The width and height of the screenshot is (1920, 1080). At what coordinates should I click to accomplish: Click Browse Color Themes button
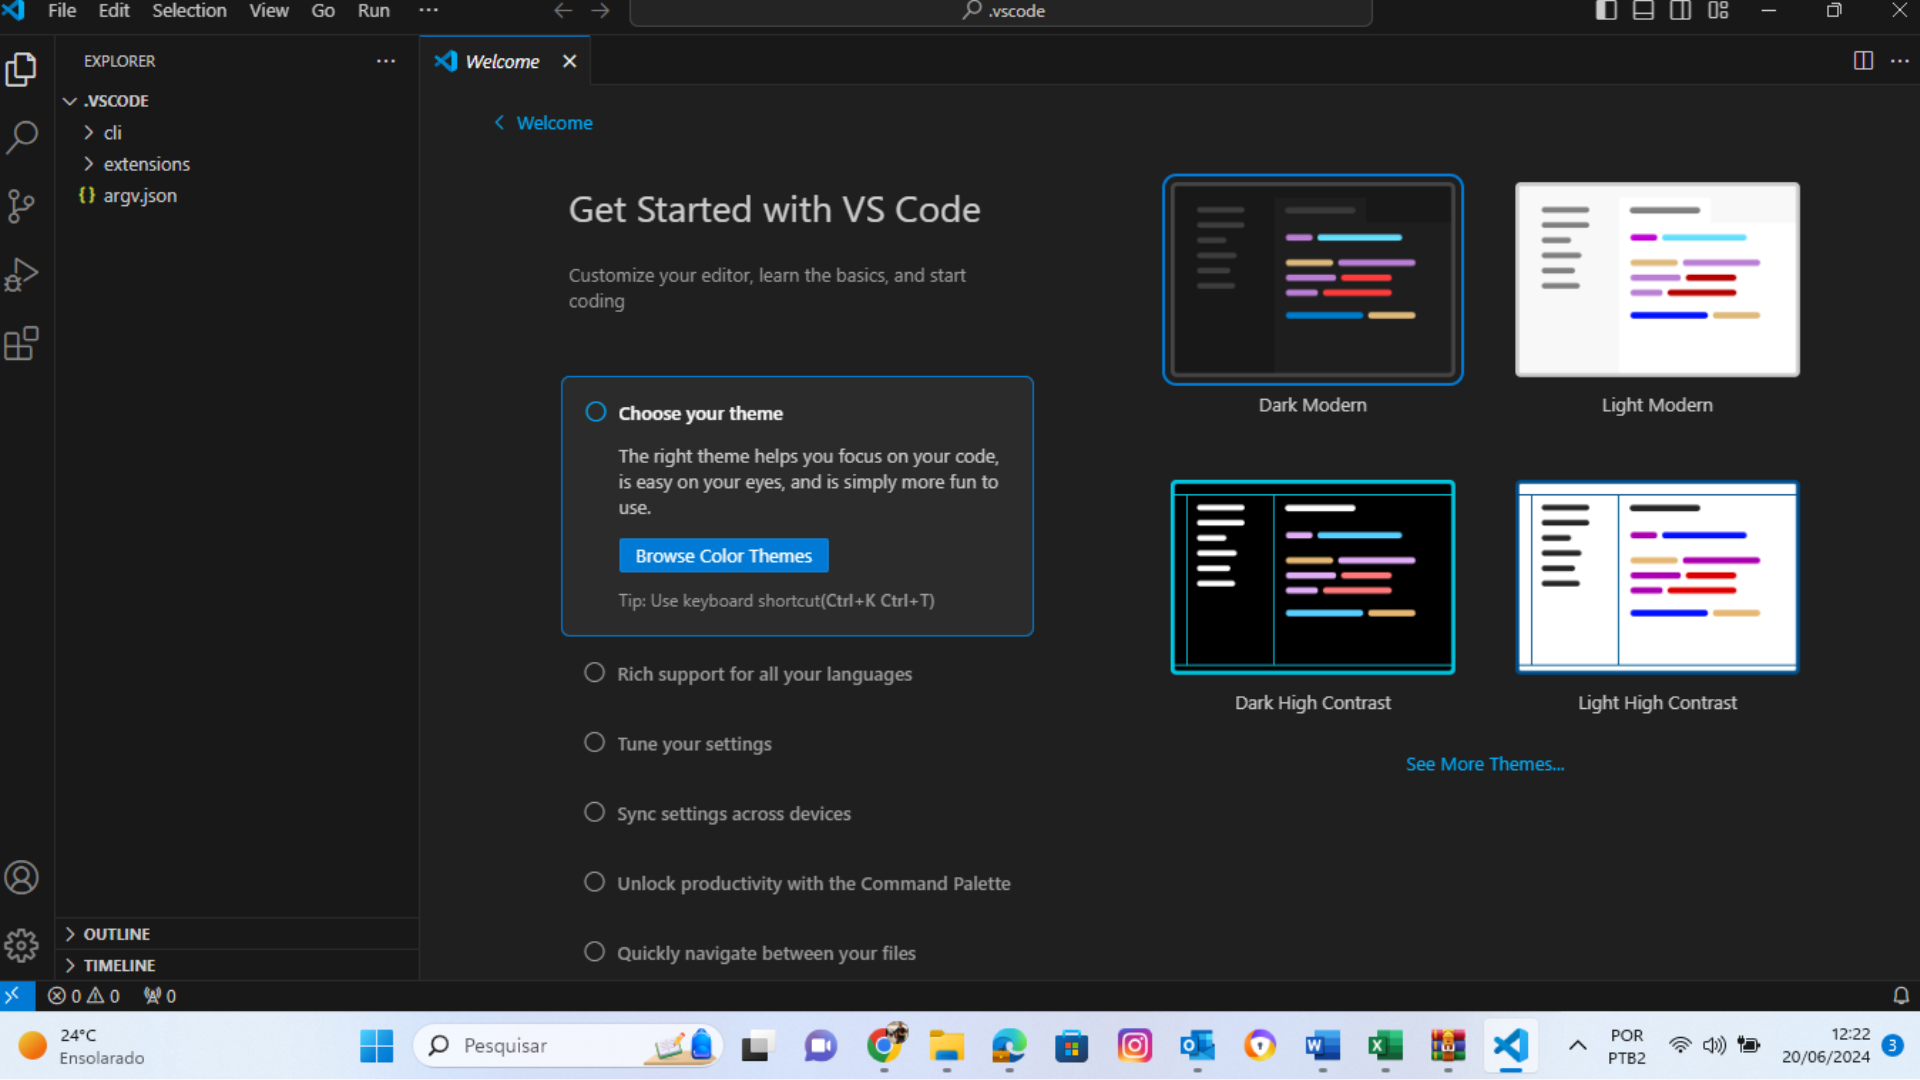724,555
